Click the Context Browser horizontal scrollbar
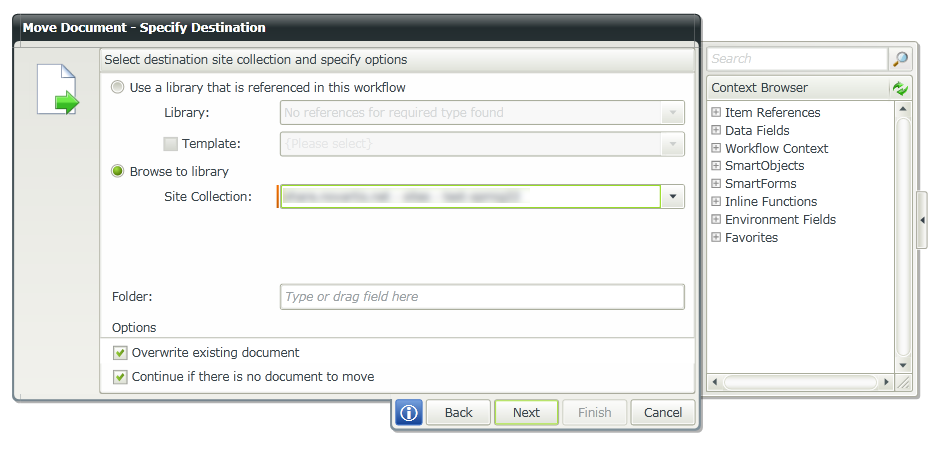The height and width of the screenshot is (455, 932). (x=800, y=382)
